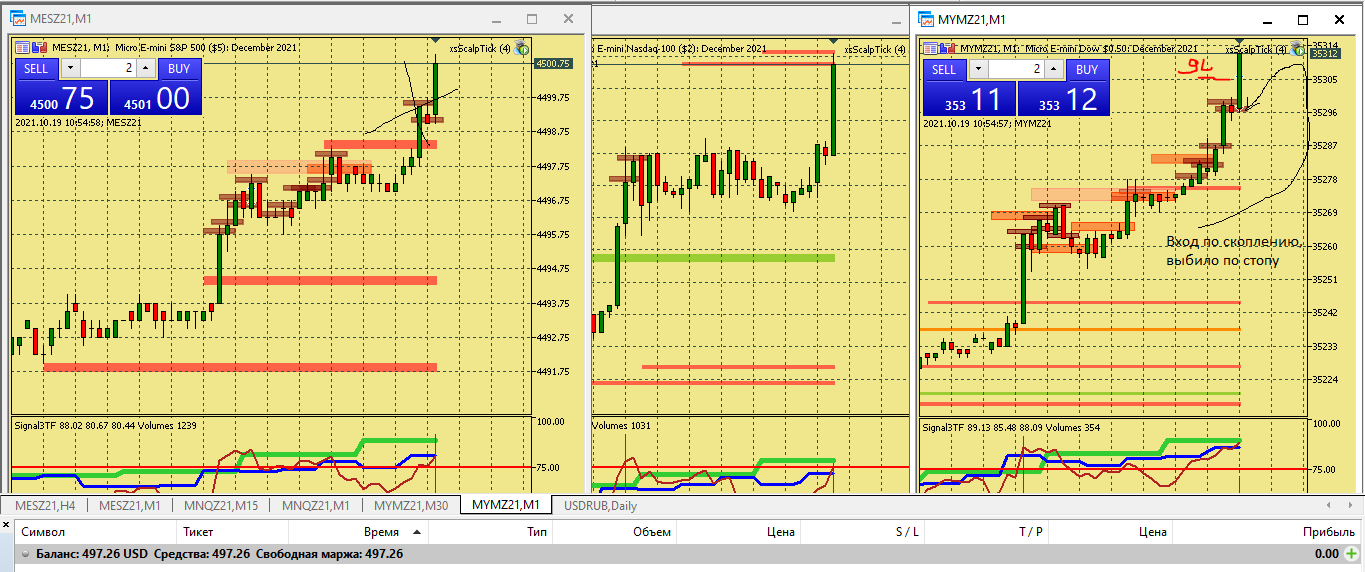Screen dimensions: 1365x572
Task: Select the MYMZ21,M1 chart tab
Action: click(505, 505)
